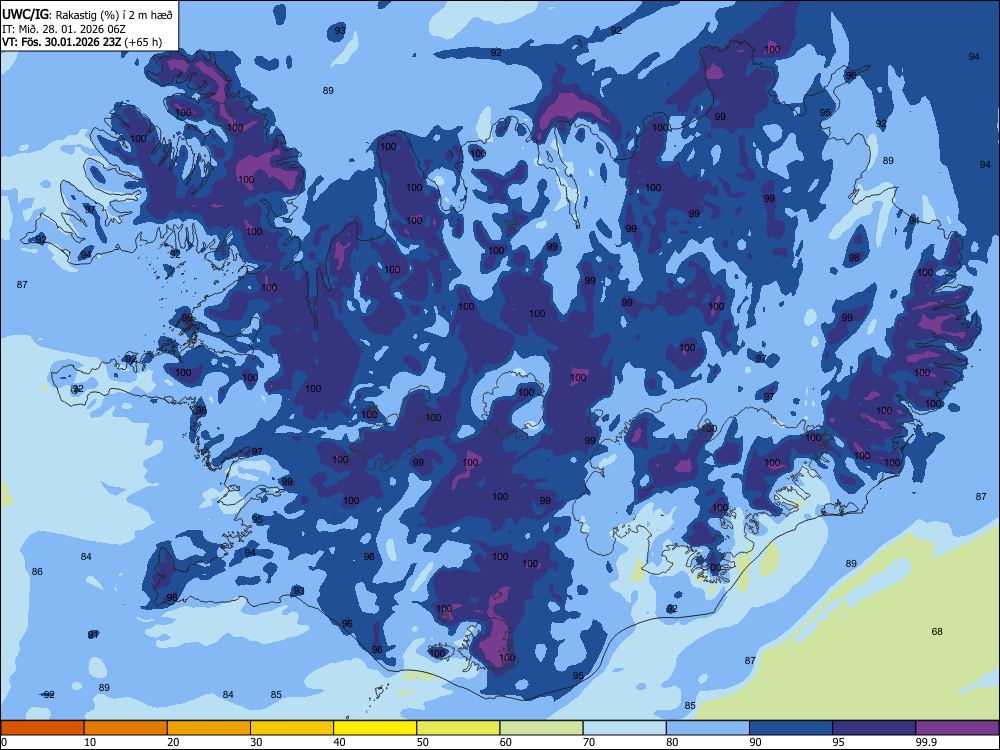Pick the bright yellow 40–50 legend swatch
1000x750 pixels.
[x=375, y=728]
